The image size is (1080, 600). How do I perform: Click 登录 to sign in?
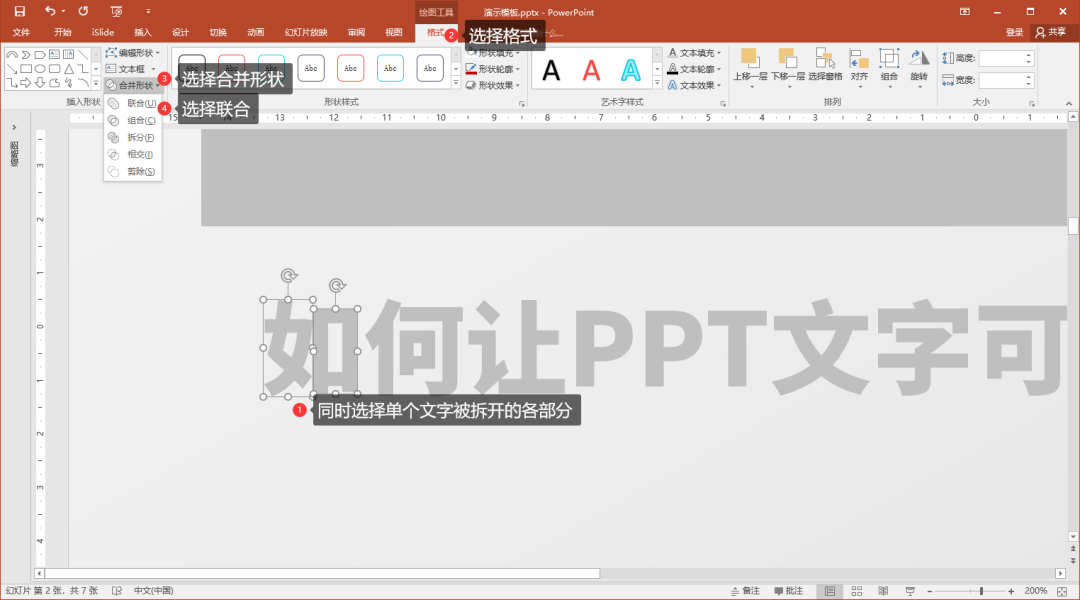pos(1014,32)
